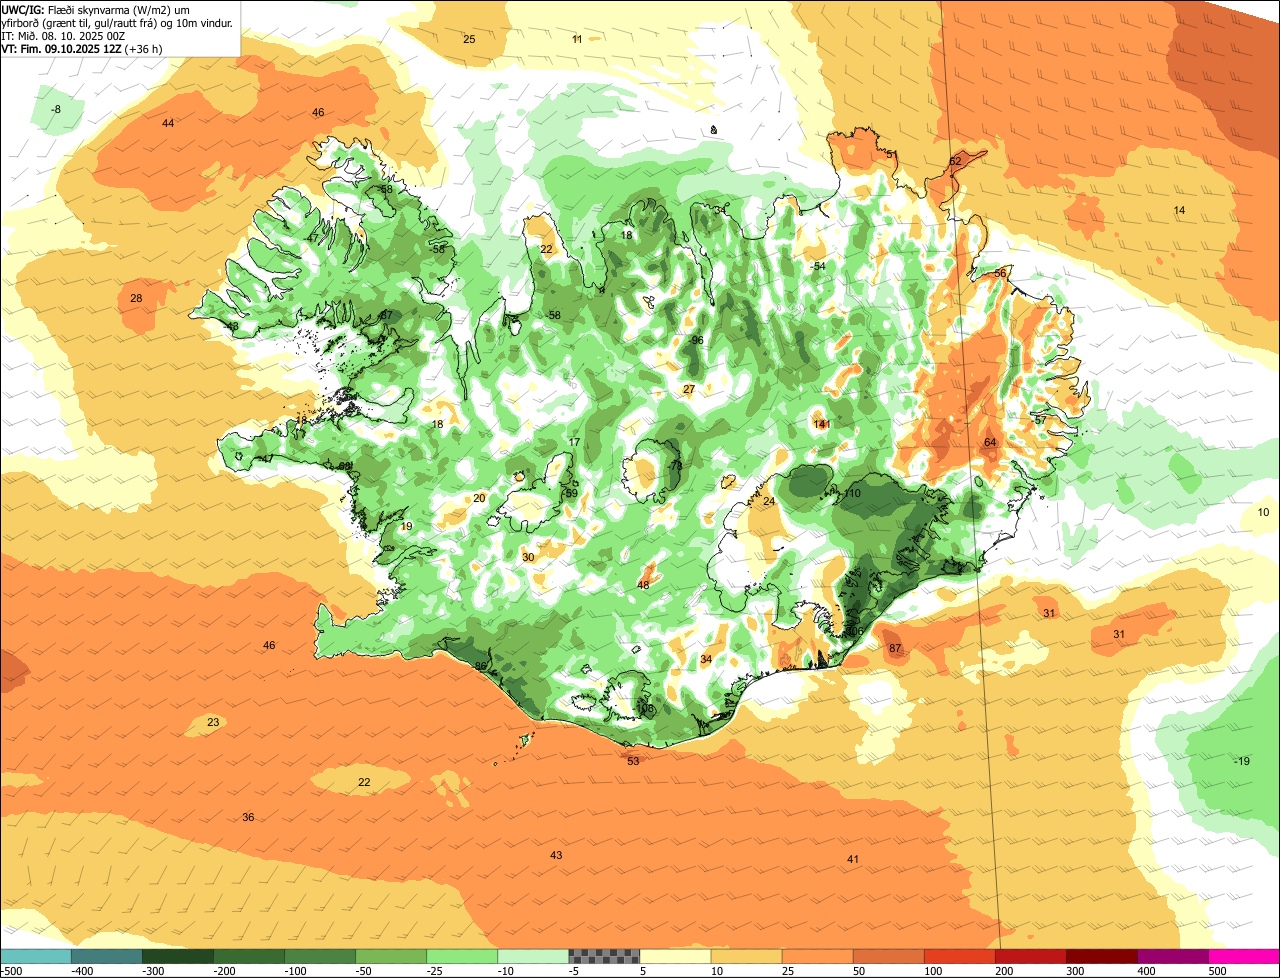Click the legend tick label '-500'

(12, 970)
